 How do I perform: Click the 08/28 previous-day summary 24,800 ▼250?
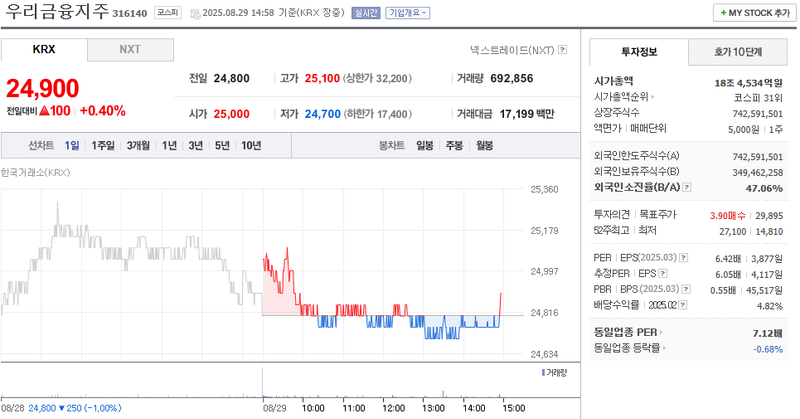point(75,408)
